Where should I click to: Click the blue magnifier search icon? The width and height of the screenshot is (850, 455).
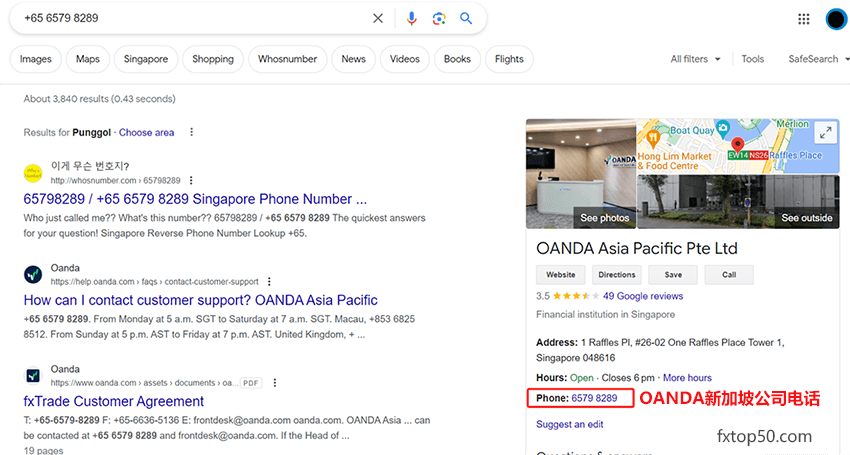466,18
